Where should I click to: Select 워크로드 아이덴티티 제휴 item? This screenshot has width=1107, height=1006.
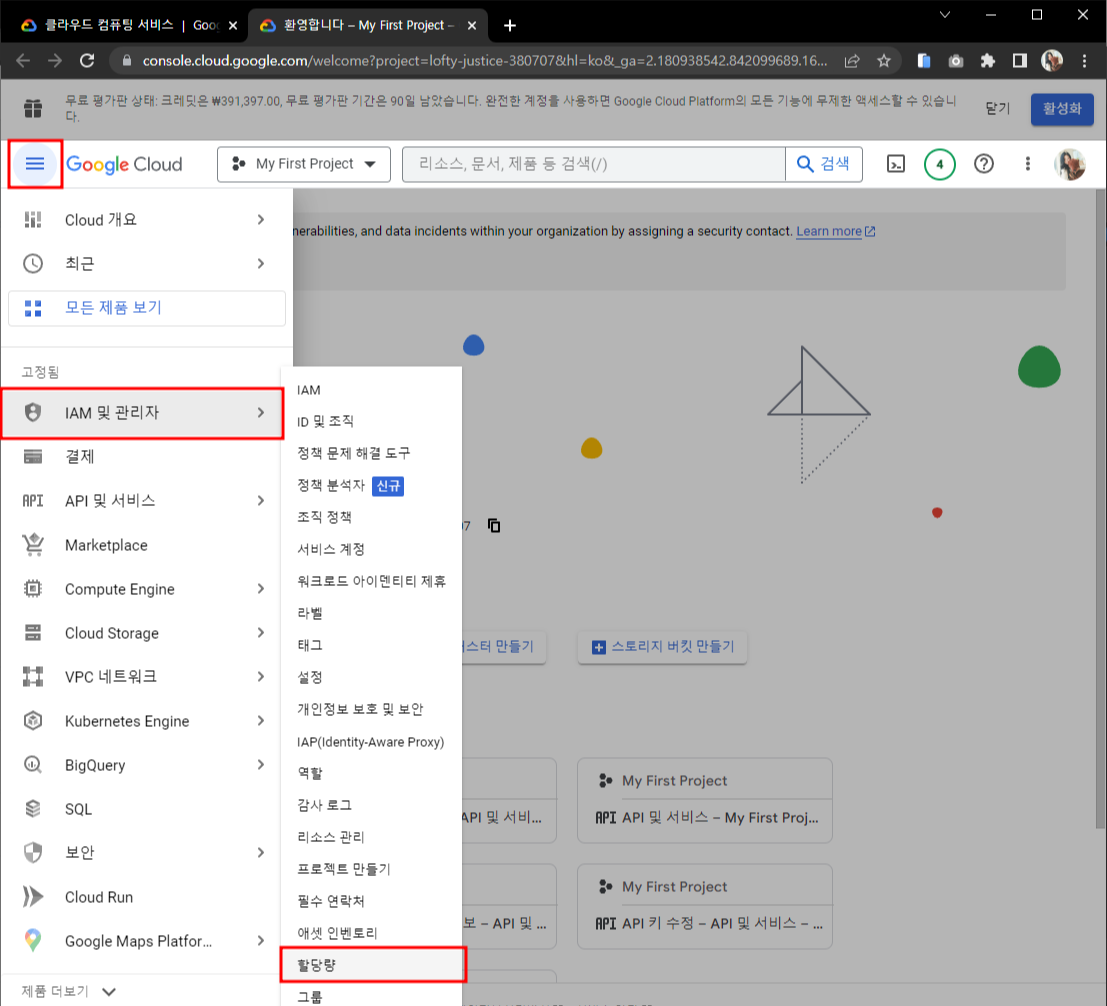click(x=371, y=581)
